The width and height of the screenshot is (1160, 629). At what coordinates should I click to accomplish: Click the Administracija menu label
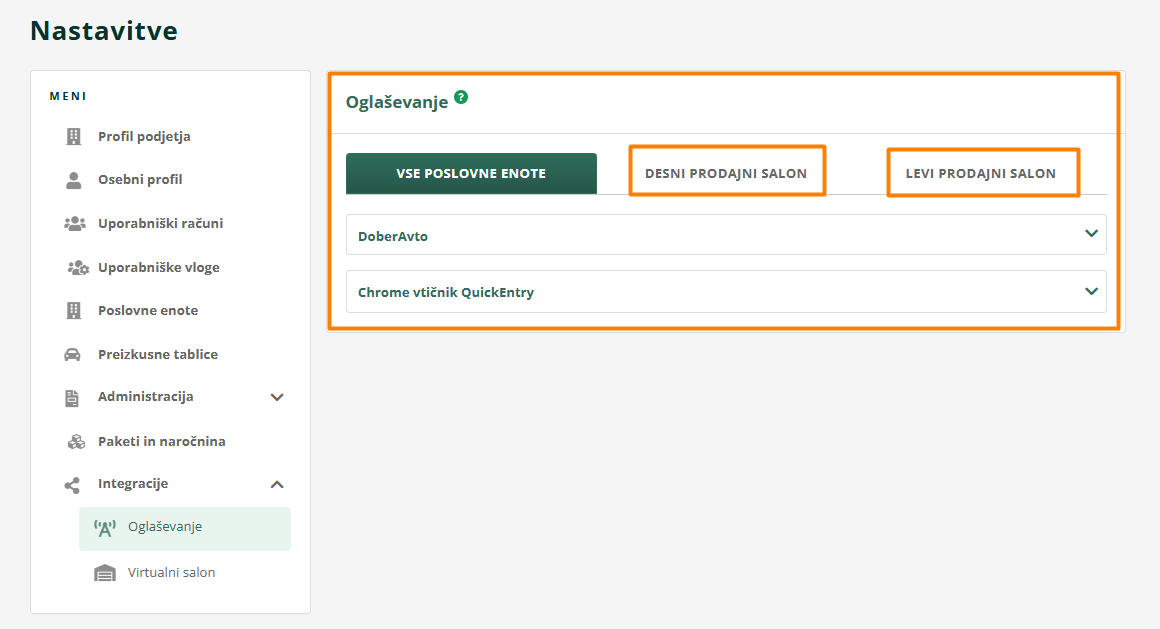(146, 397)
